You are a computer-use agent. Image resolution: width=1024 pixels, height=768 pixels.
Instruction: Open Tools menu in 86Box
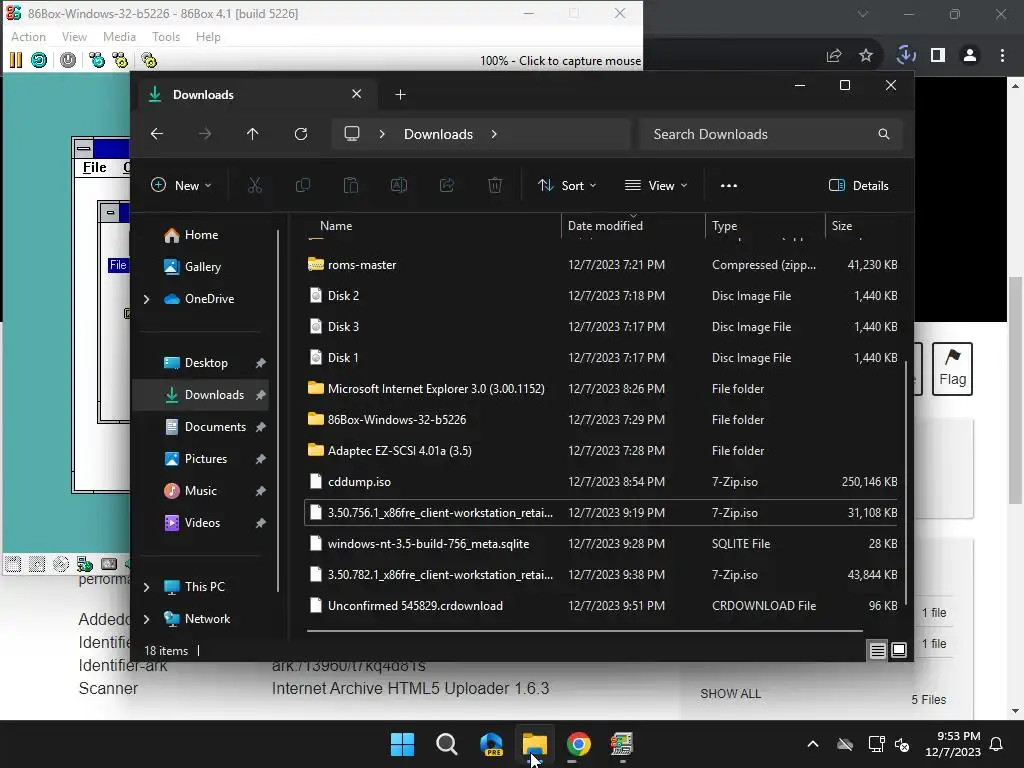(166, 37)
